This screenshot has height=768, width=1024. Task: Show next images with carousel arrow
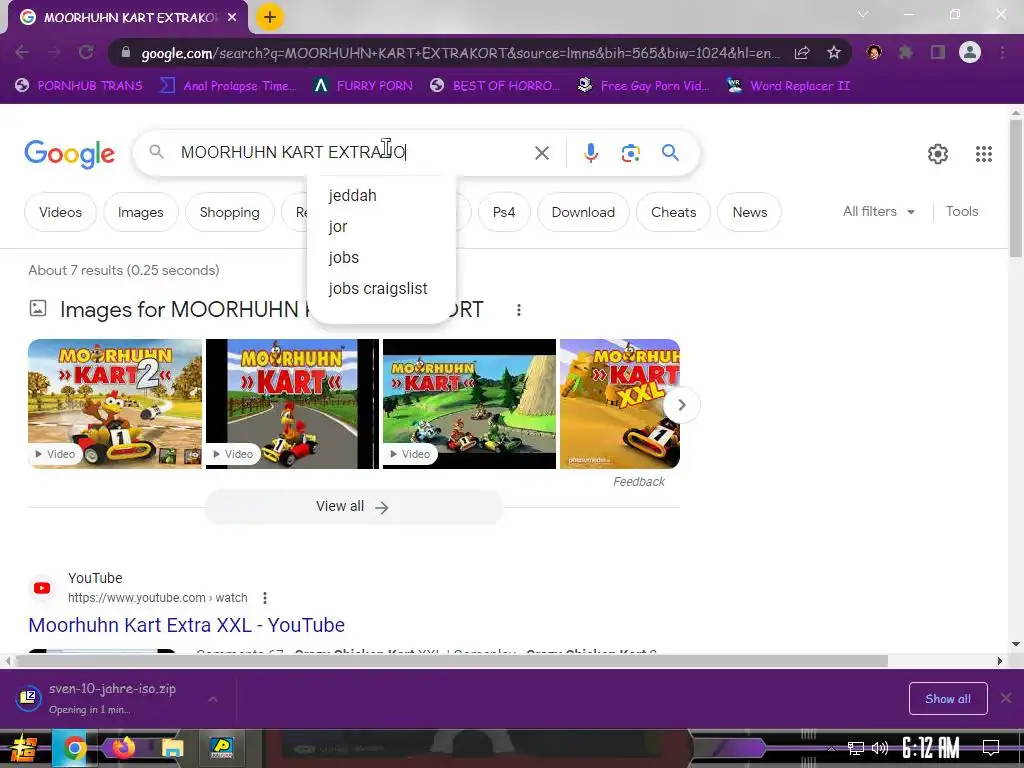click(x=681, y=405)
